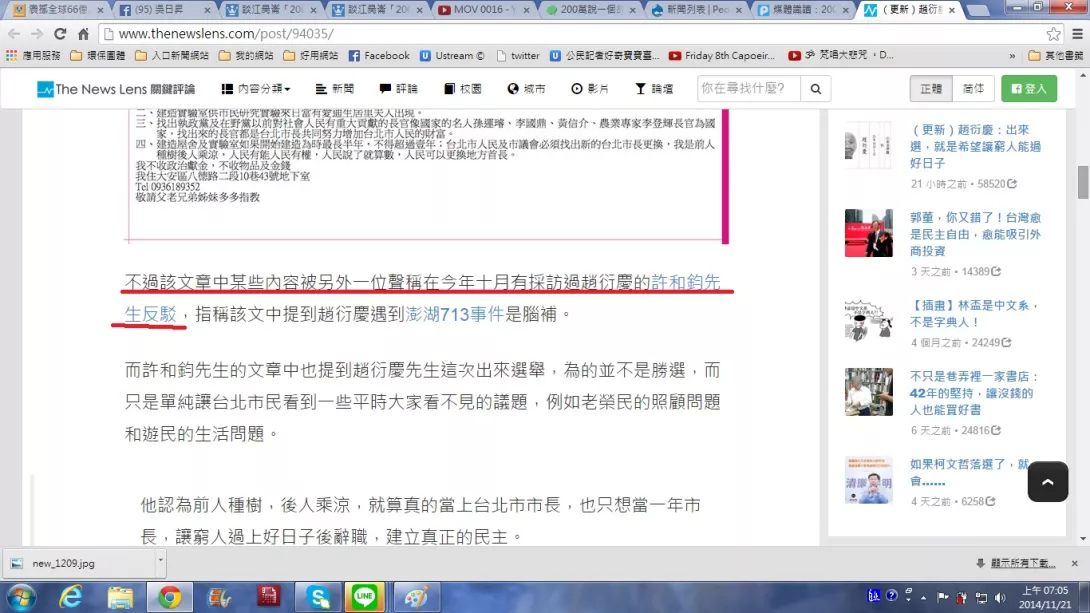Click The News Lens logo
The image size is (1090, 613).
[x=116, y=89]
